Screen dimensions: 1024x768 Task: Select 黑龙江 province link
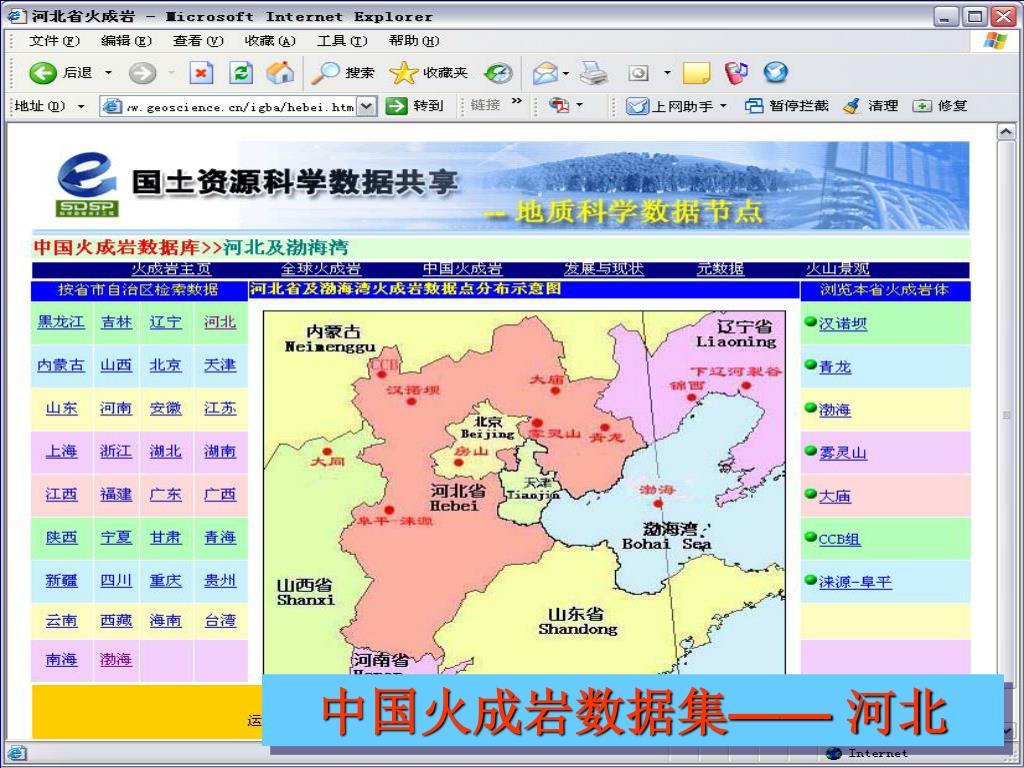pos(61,322)
